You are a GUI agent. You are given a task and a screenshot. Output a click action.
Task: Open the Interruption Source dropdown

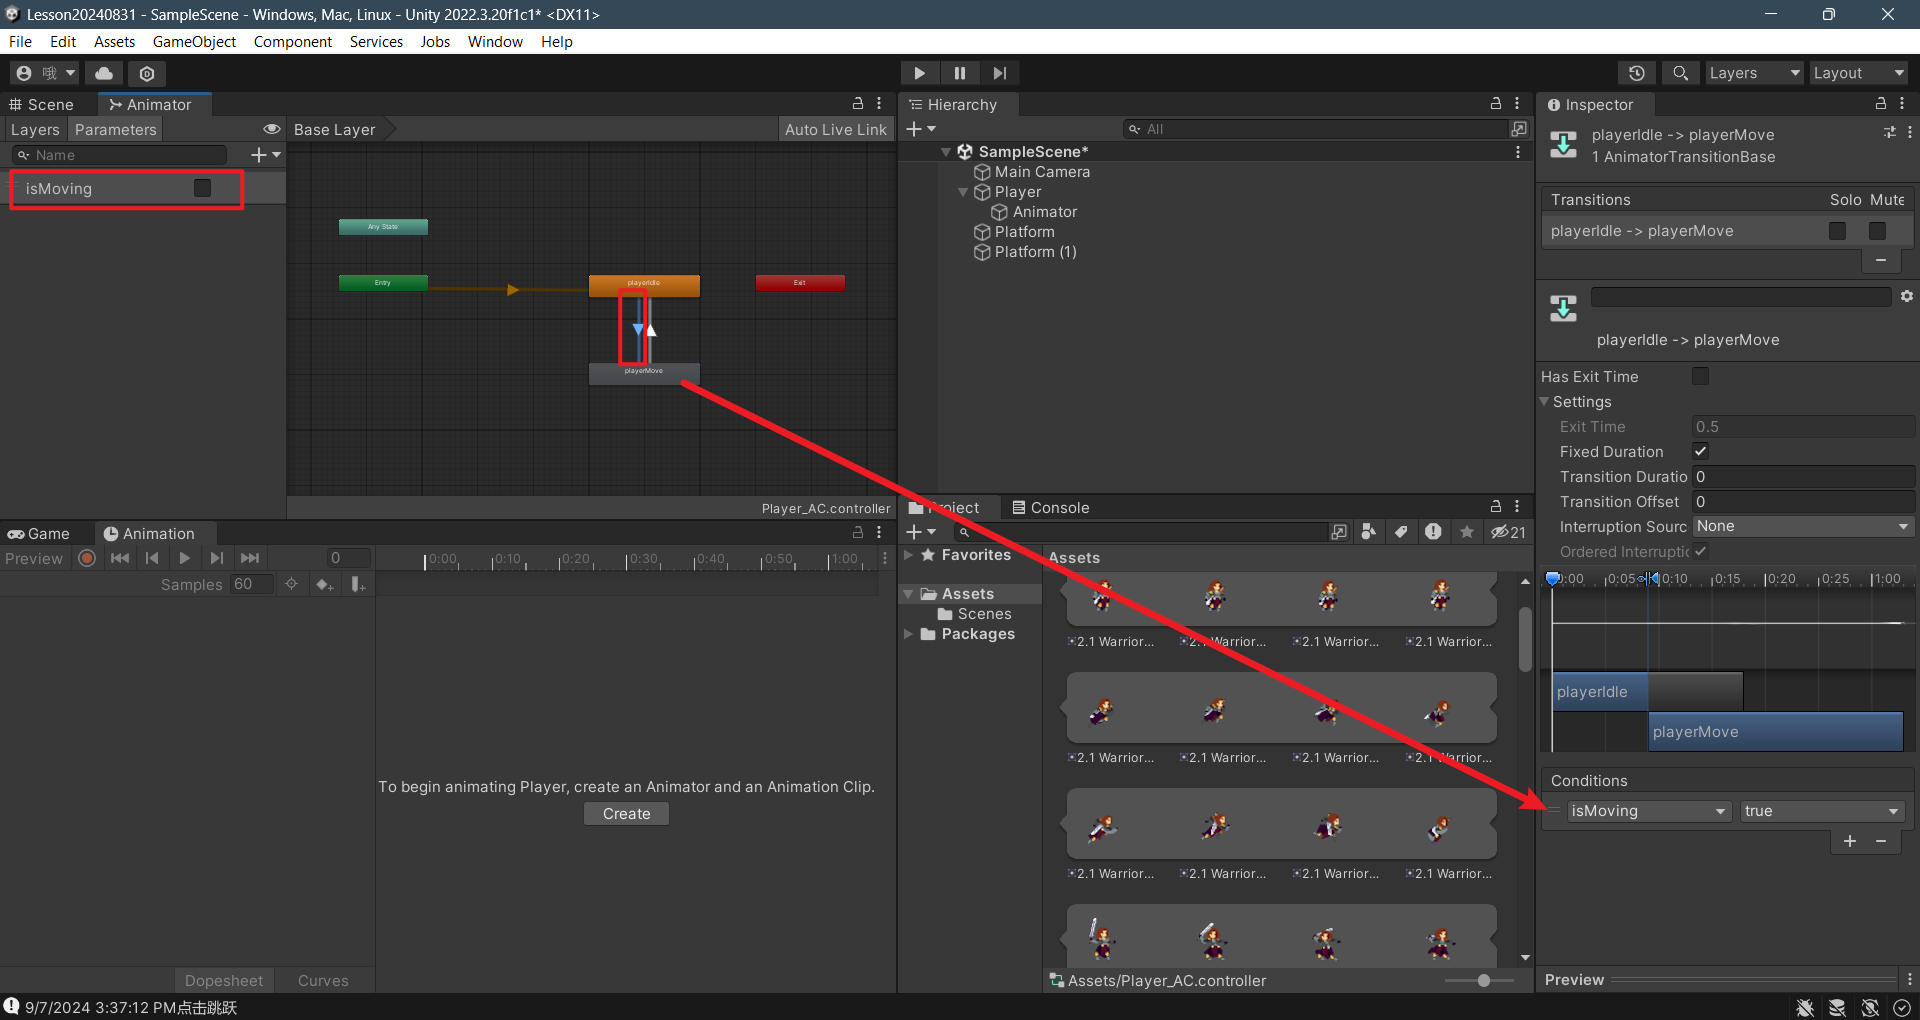pyautogui.click(x=1802, y=526)
